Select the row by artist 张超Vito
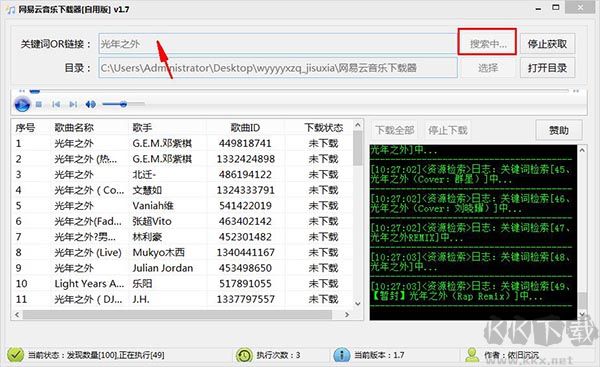Viewport: 600px width, 367px height. [183, 222]
